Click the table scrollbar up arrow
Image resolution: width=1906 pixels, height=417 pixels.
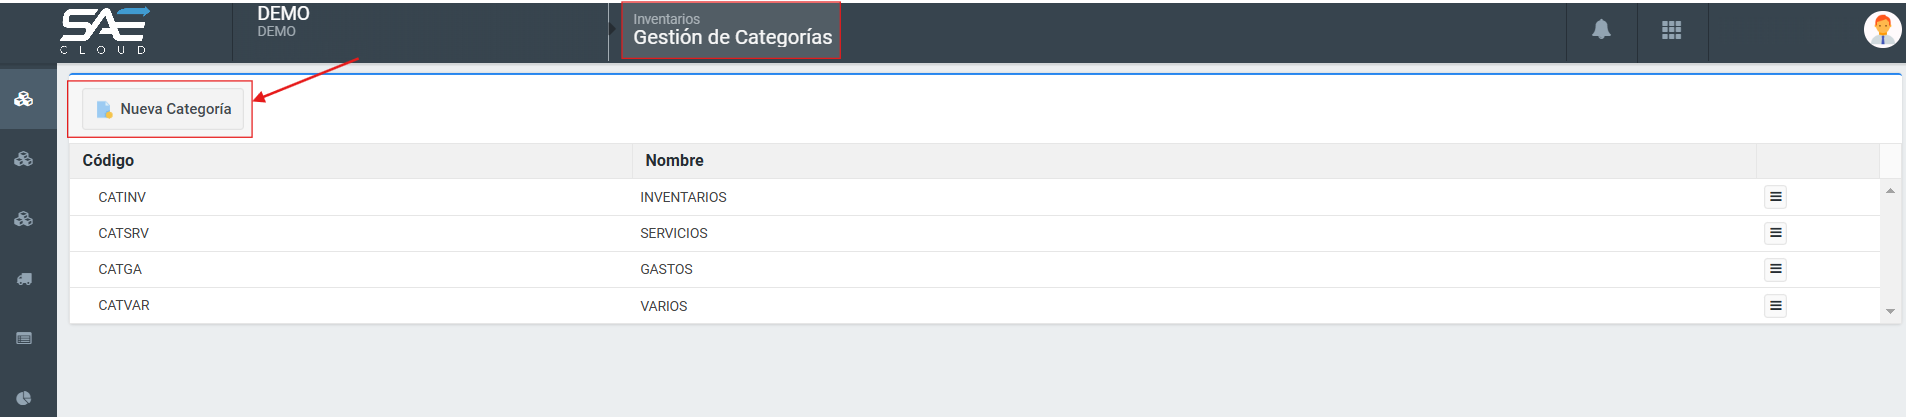tap(1890, 191)
